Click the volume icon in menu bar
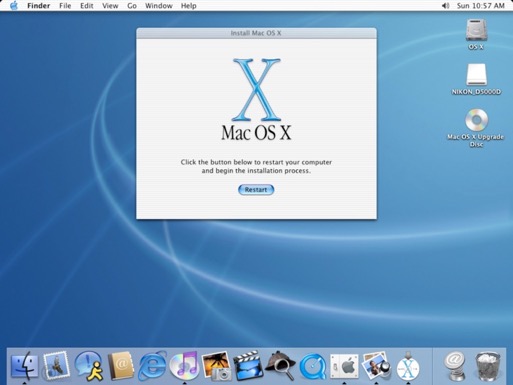The width and height of the screenshot is (513, 385). click(445, 6)
